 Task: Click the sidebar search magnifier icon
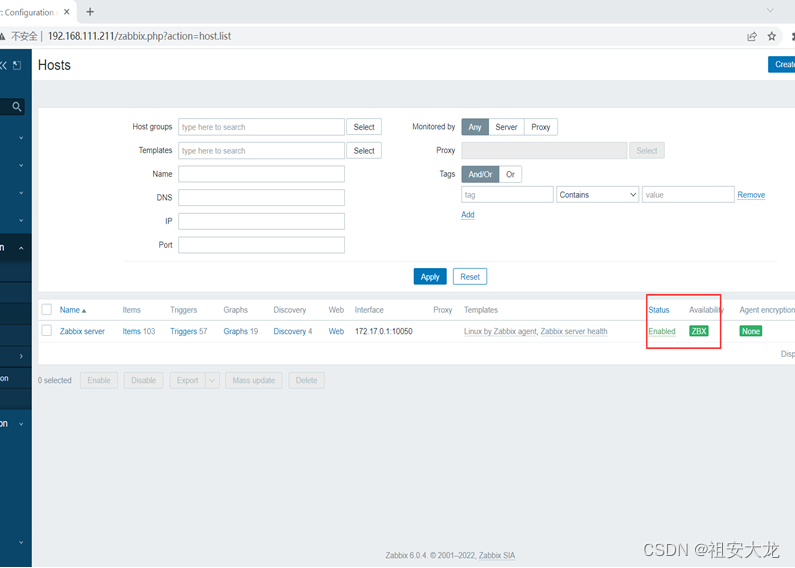(17, 106)
